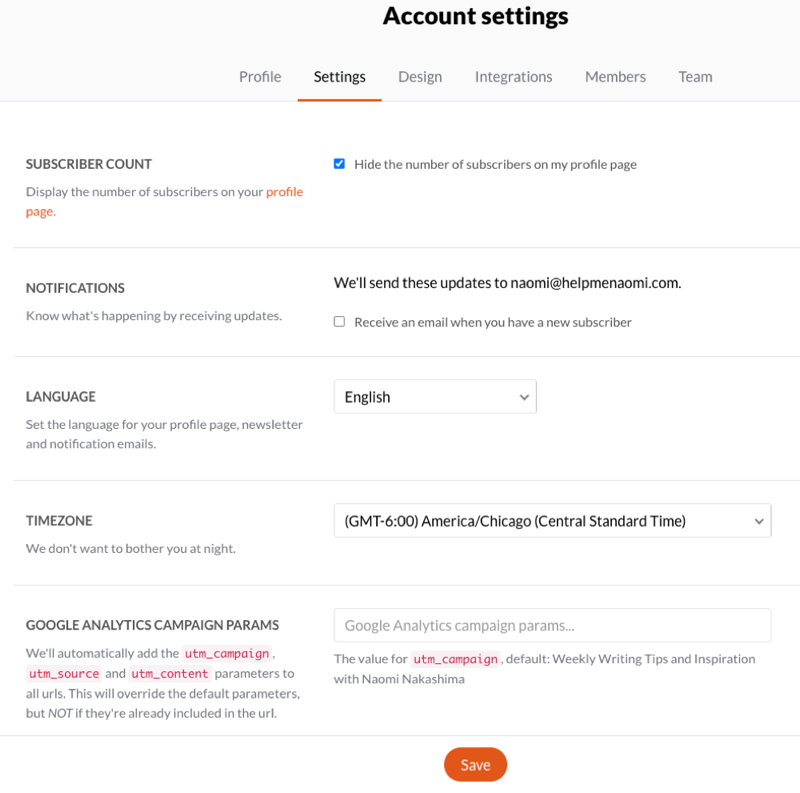Click the Account settings heading

pyautogui.click(x=475, y=16)
